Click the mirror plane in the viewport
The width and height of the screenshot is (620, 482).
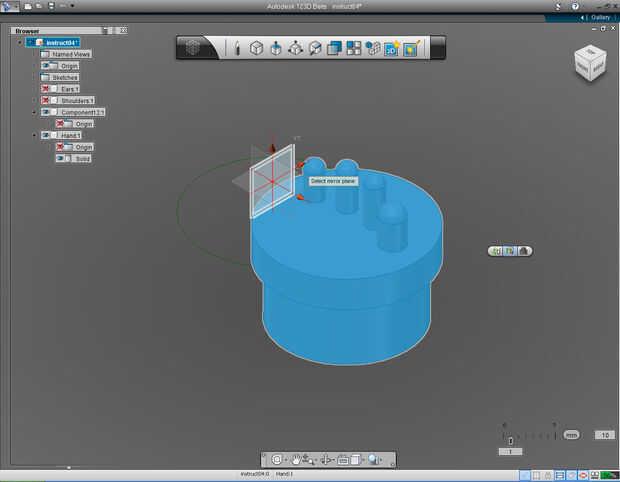click(272, 181)
